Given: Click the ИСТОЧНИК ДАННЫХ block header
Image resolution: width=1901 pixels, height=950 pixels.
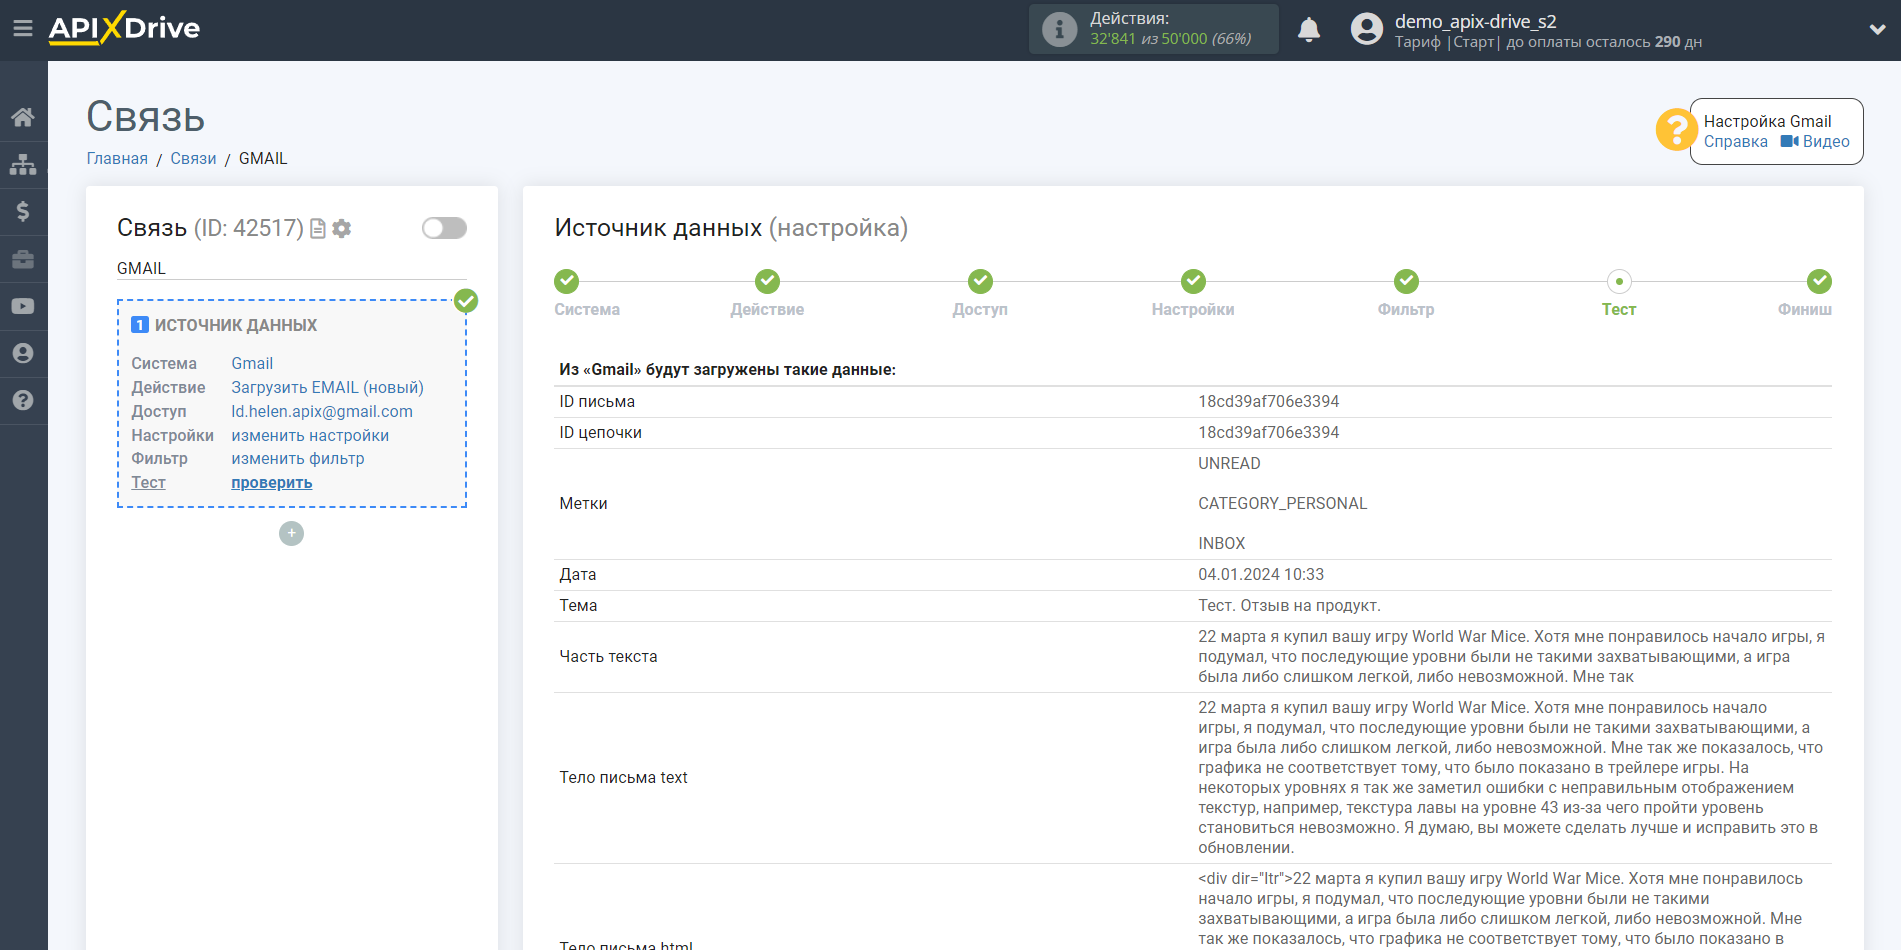Looking at the screenshot, I should click(x=236, y=326).
